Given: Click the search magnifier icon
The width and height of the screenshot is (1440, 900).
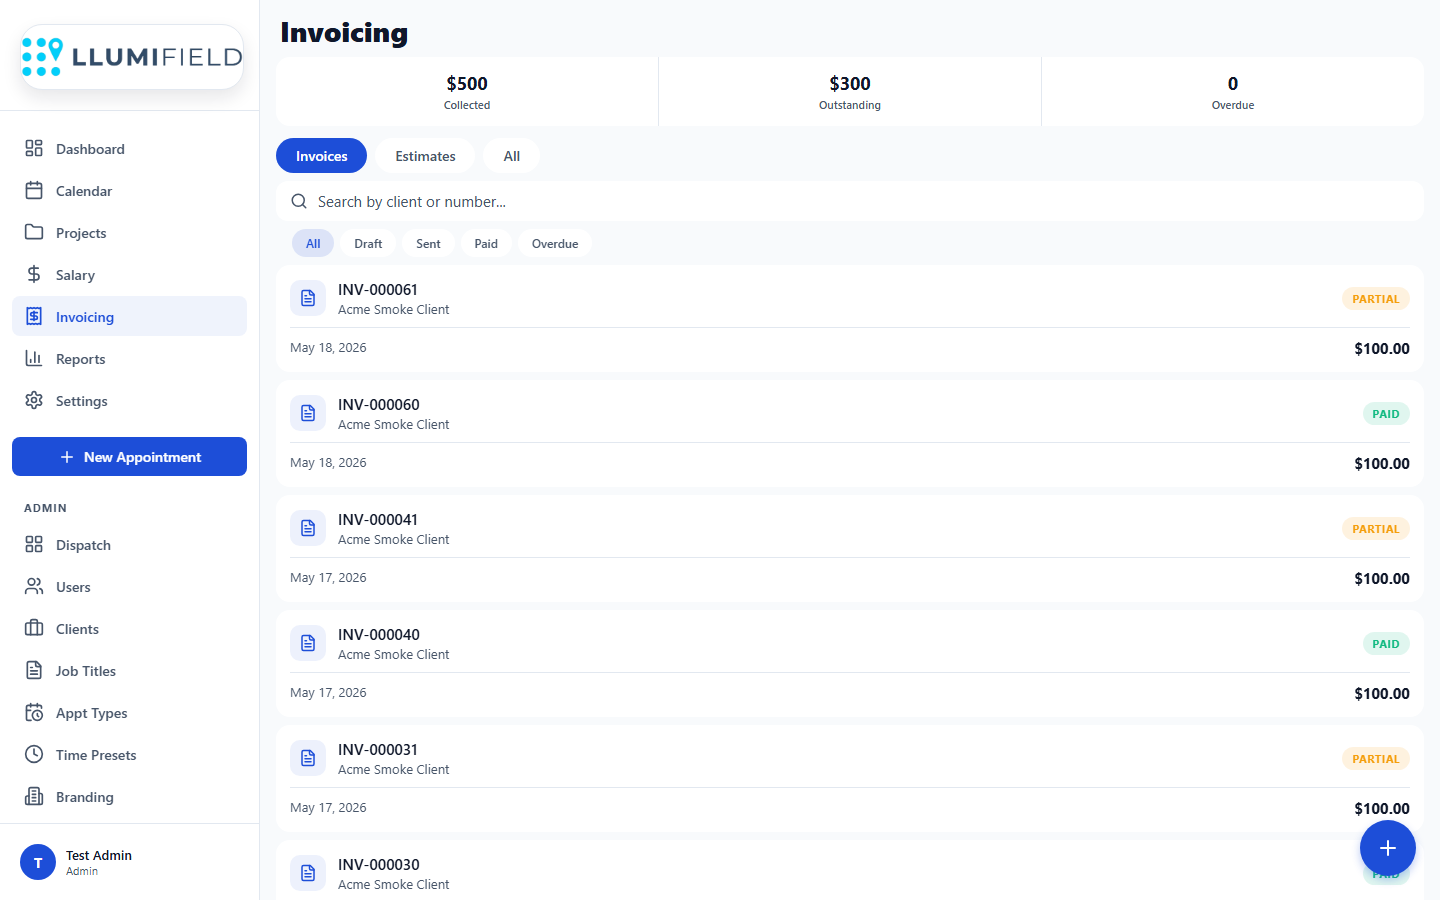Looking at the screenshot, I should coord(299,201).
